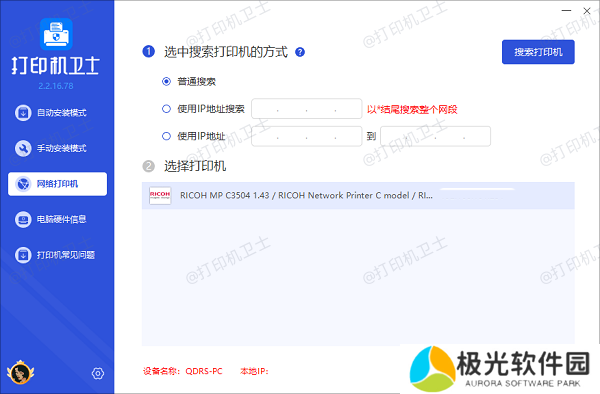Click the 网络打印机 sidebar icon
The width and height of the screenshot is (600, 394).
coord(23,184)
